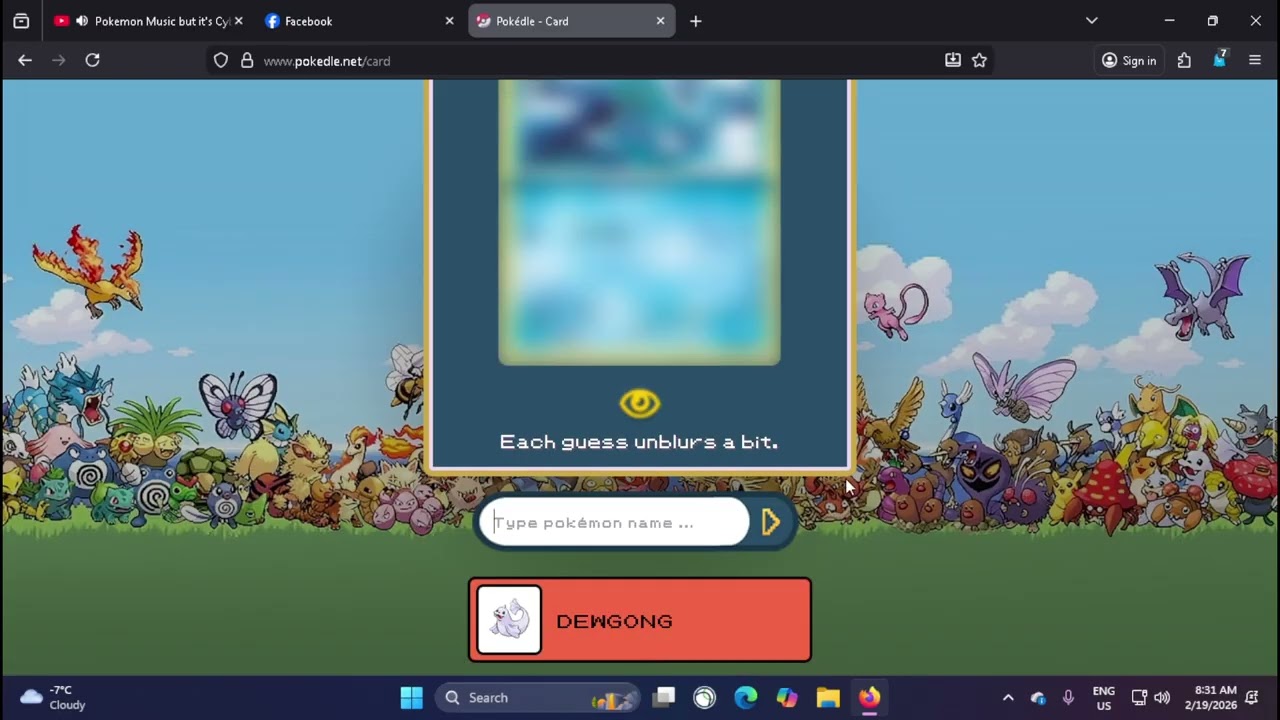The height and width of the screenshot is (720, 1280).
Task: Open the Windows Start menu
Action: point(412,698)
